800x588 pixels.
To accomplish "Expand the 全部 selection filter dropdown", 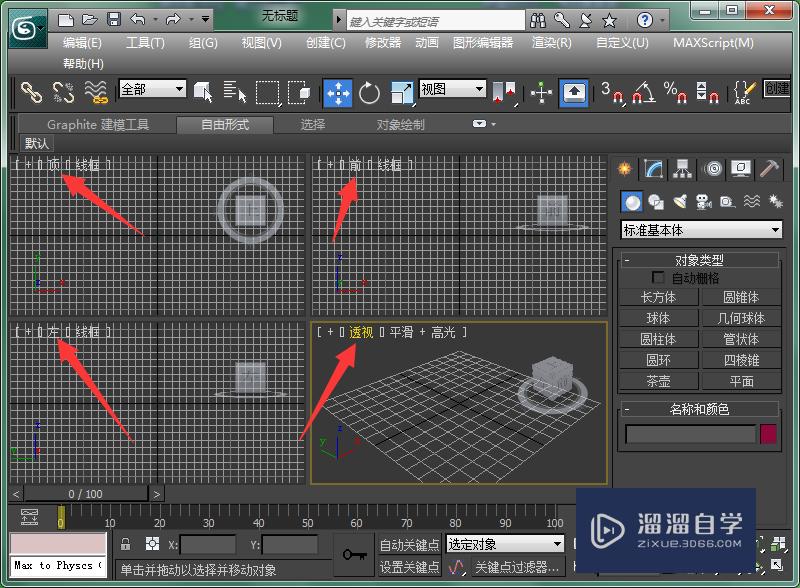I will click(152, 89).
